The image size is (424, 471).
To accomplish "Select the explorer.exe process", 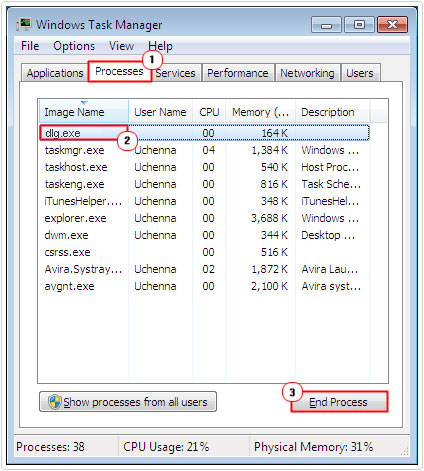I will [x=204, y=218].
